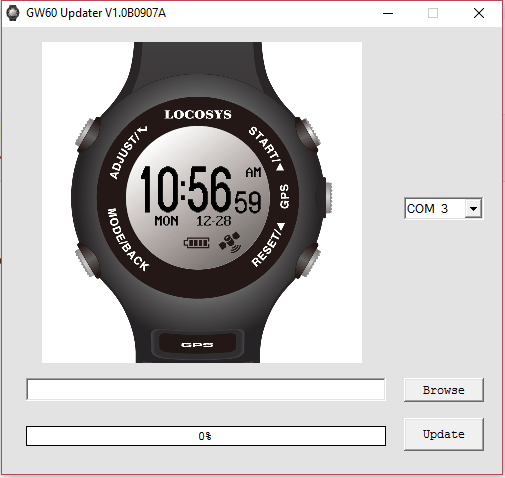
Task: Click the watch icon in title bar
Action: point(13,13)
